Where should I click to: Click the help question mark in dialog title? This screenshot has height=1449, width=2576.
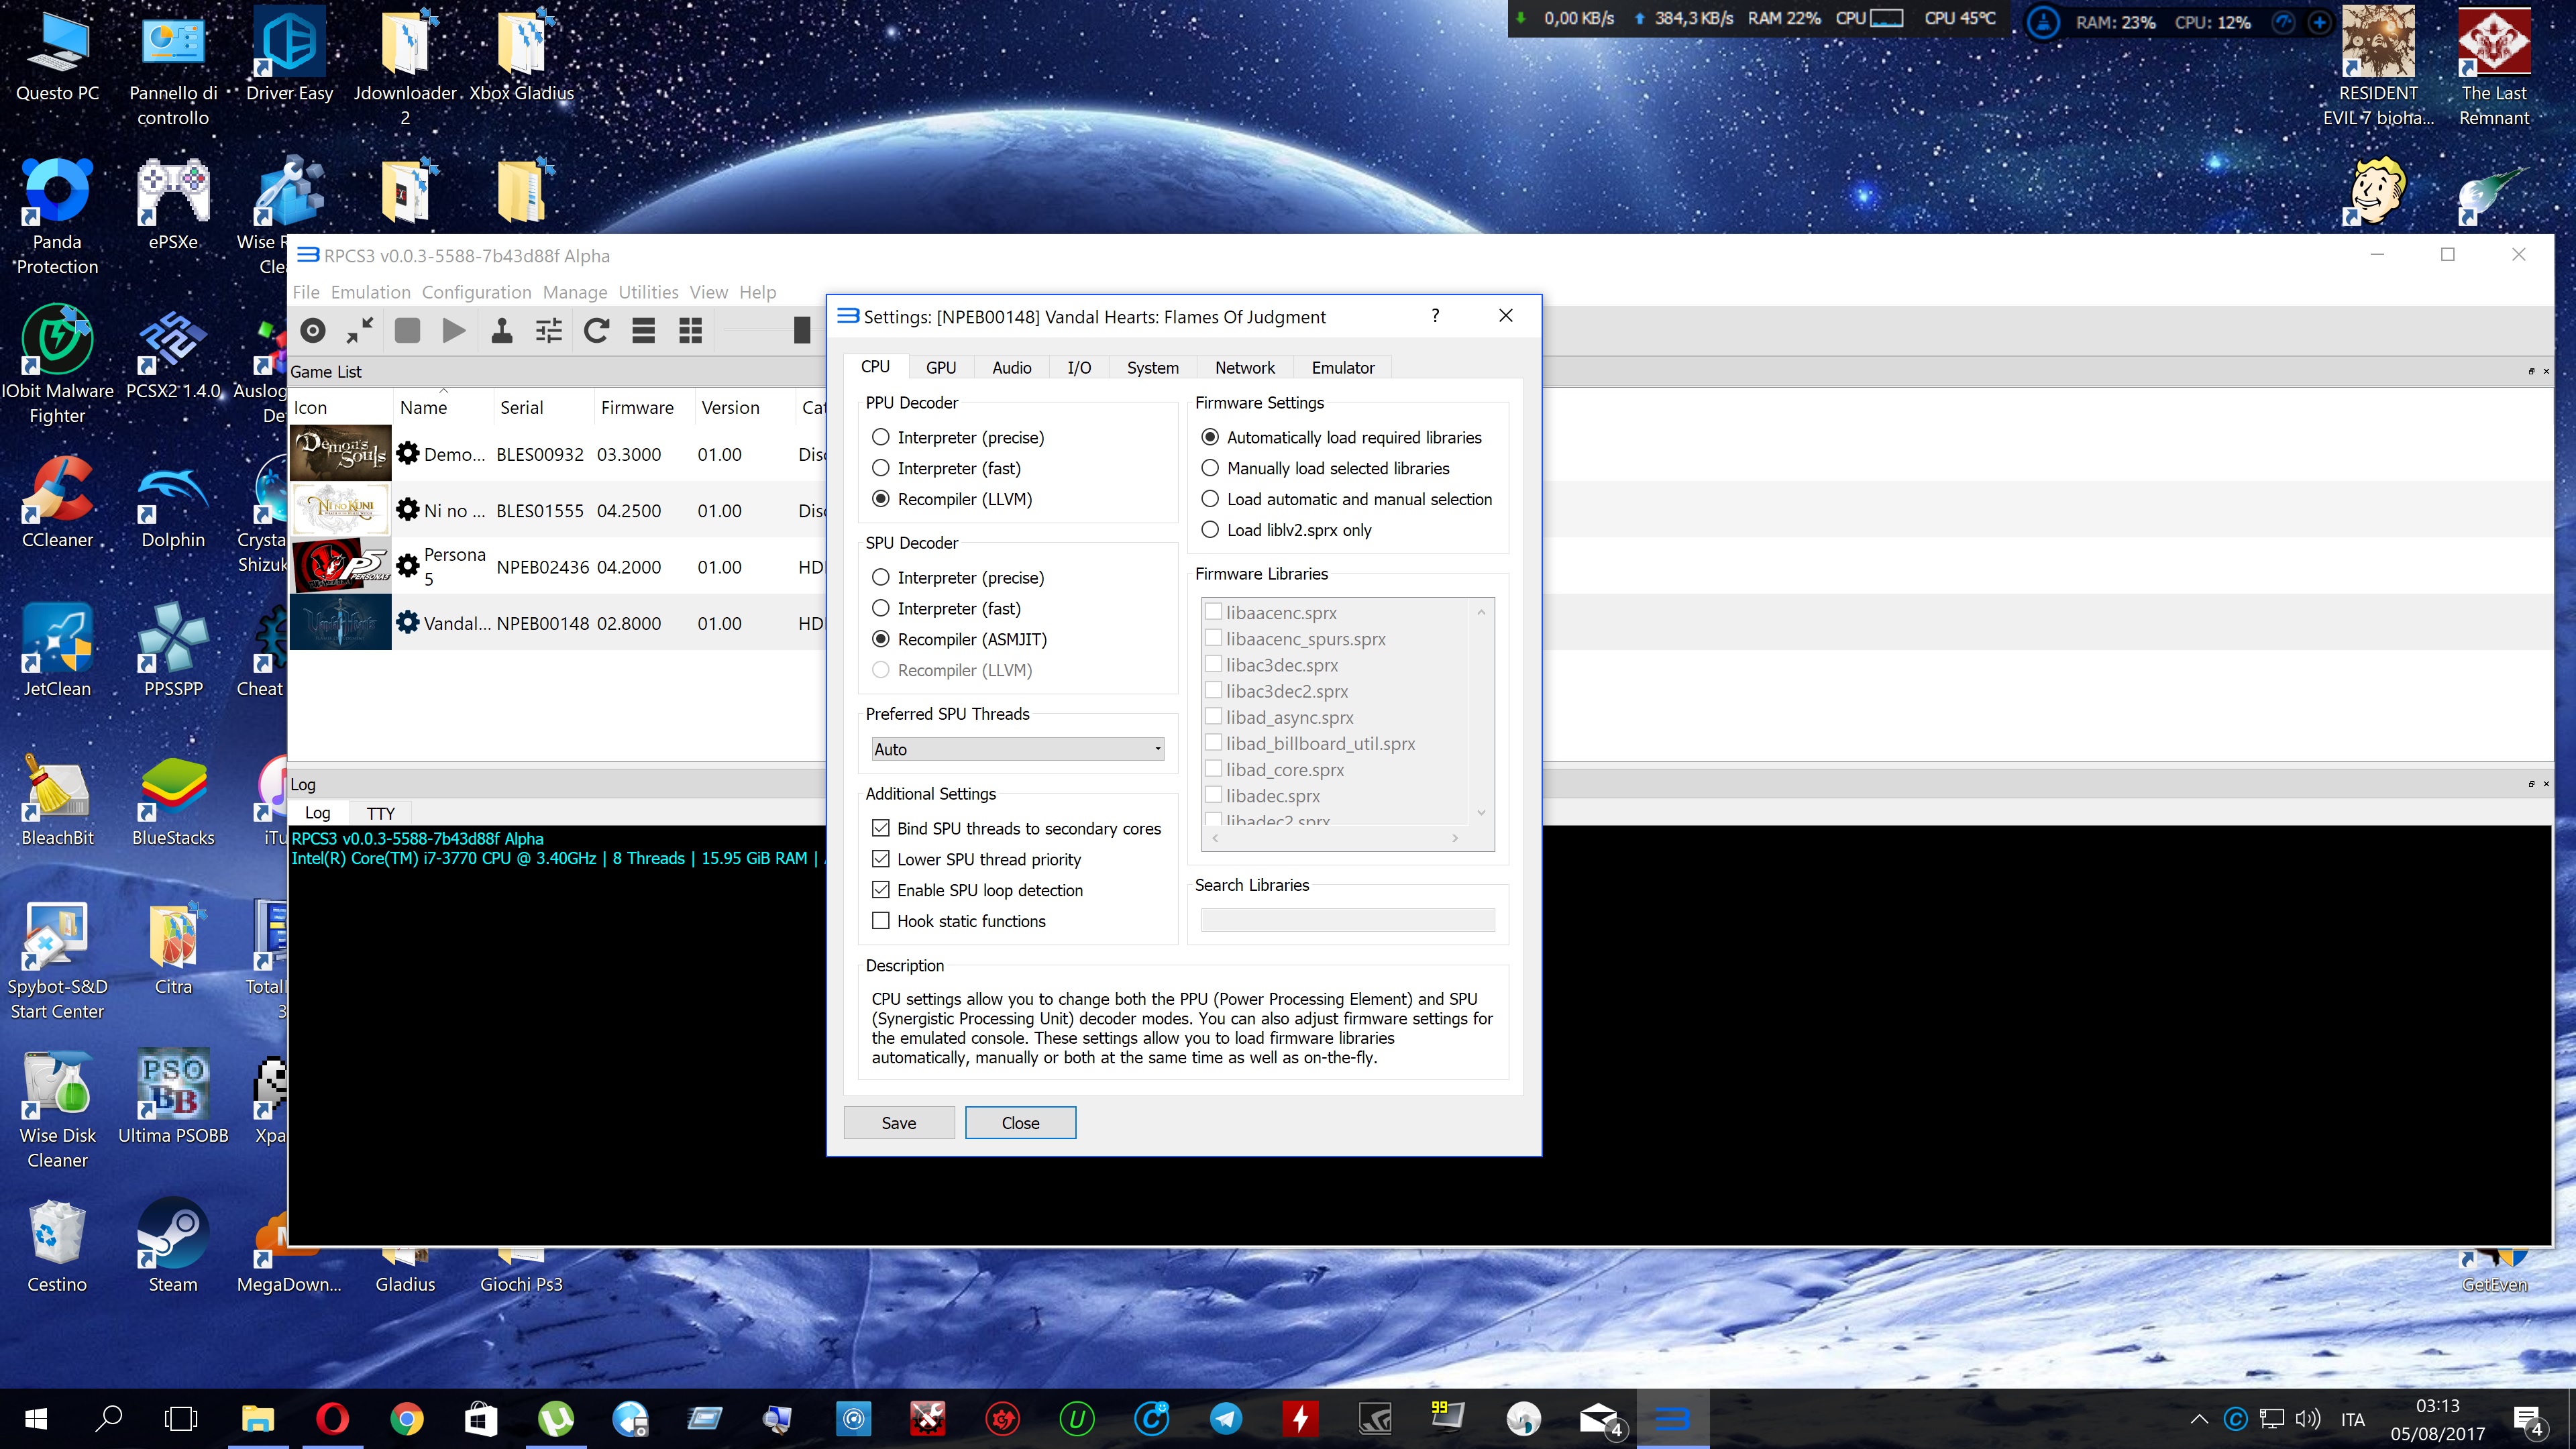point(1435,316)
